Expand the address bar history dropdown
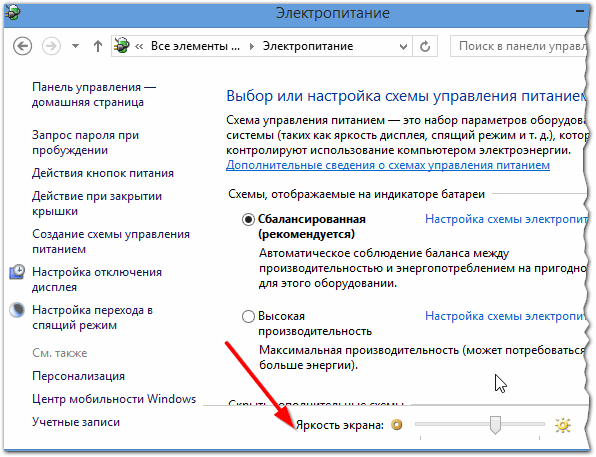 tap(403, 47)
